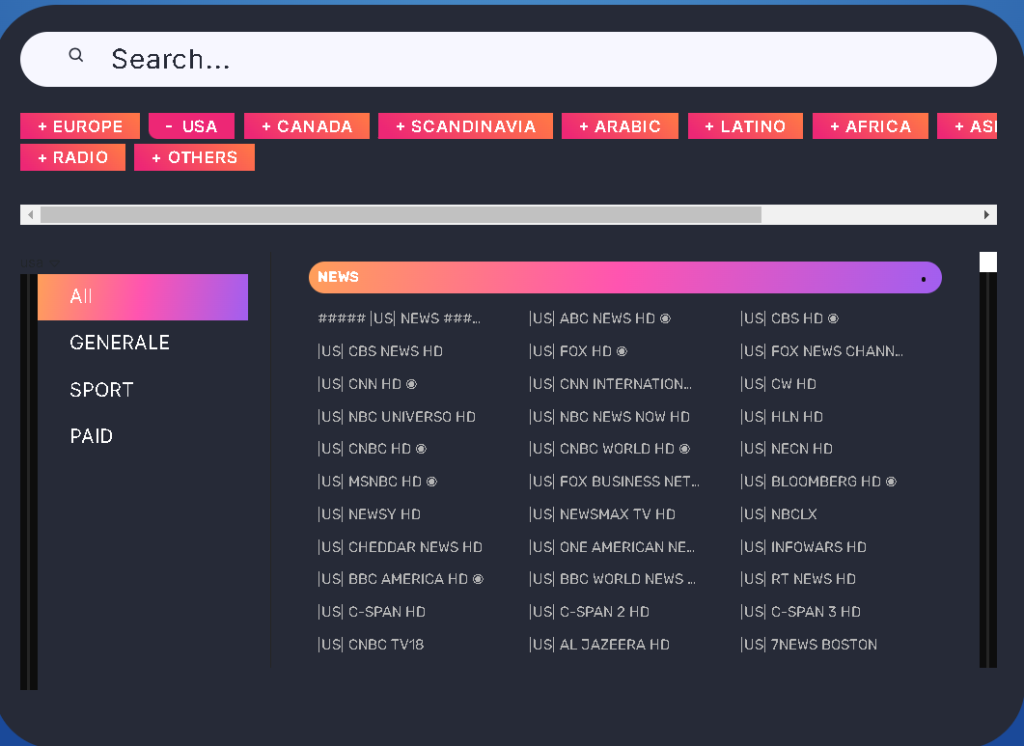Open the '|US| FOX HD' channel
Viewport: 1024px width, 746px height.
(x=578, y=351)
